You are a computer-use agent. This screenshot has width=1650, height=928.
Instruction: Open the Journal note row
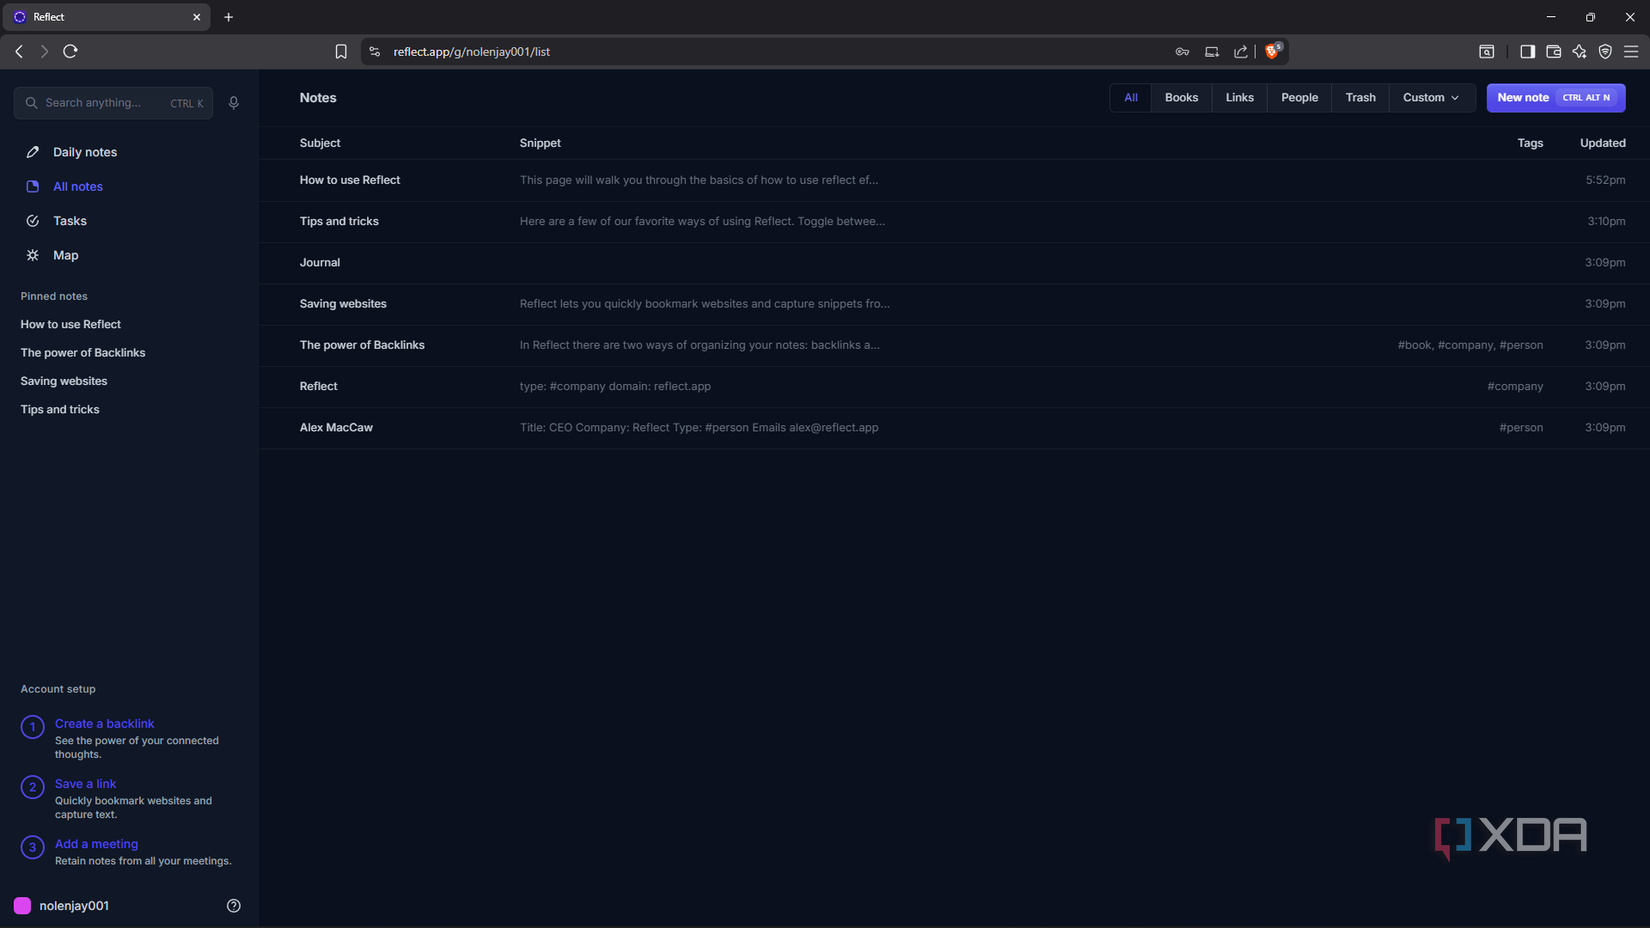[954, 263]
